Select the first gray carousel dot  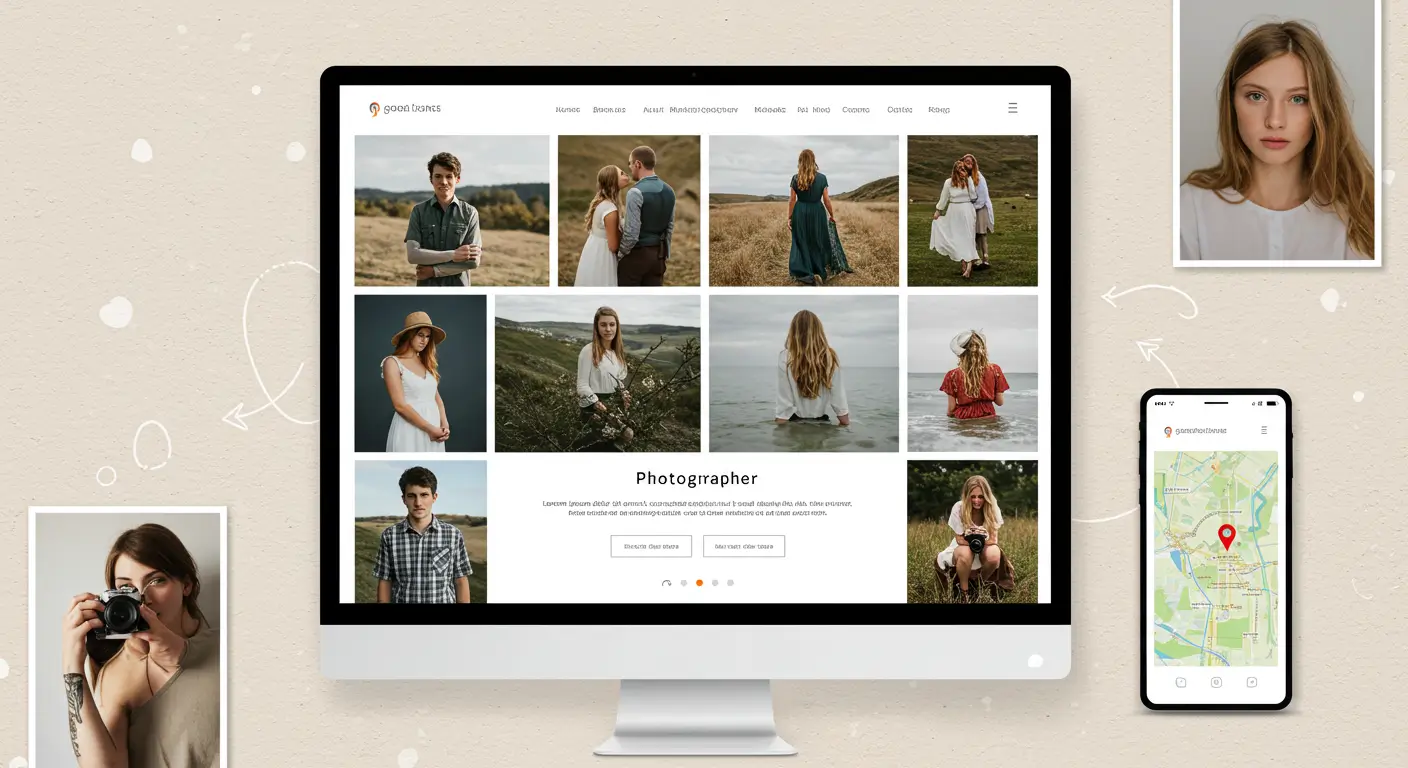click(x=684, y=582)
